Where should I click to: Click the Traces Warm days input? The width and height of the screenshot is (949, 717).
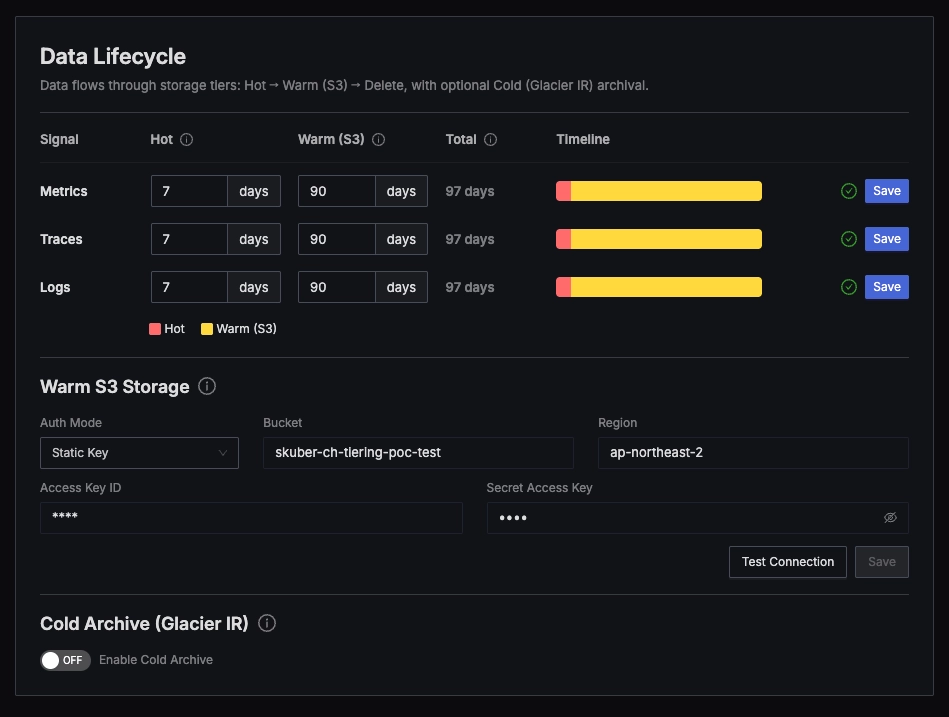tap(337, 239)
